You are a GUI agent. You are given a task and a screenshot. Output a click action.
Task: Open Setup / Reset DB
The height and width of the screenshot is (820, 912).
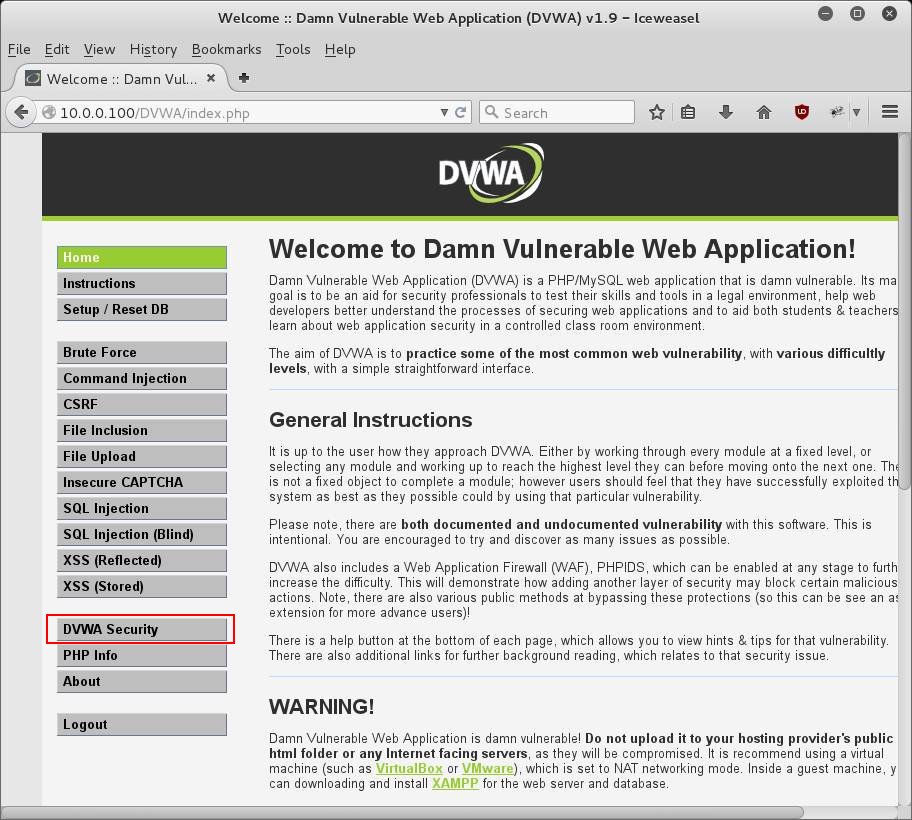(142, 309)
